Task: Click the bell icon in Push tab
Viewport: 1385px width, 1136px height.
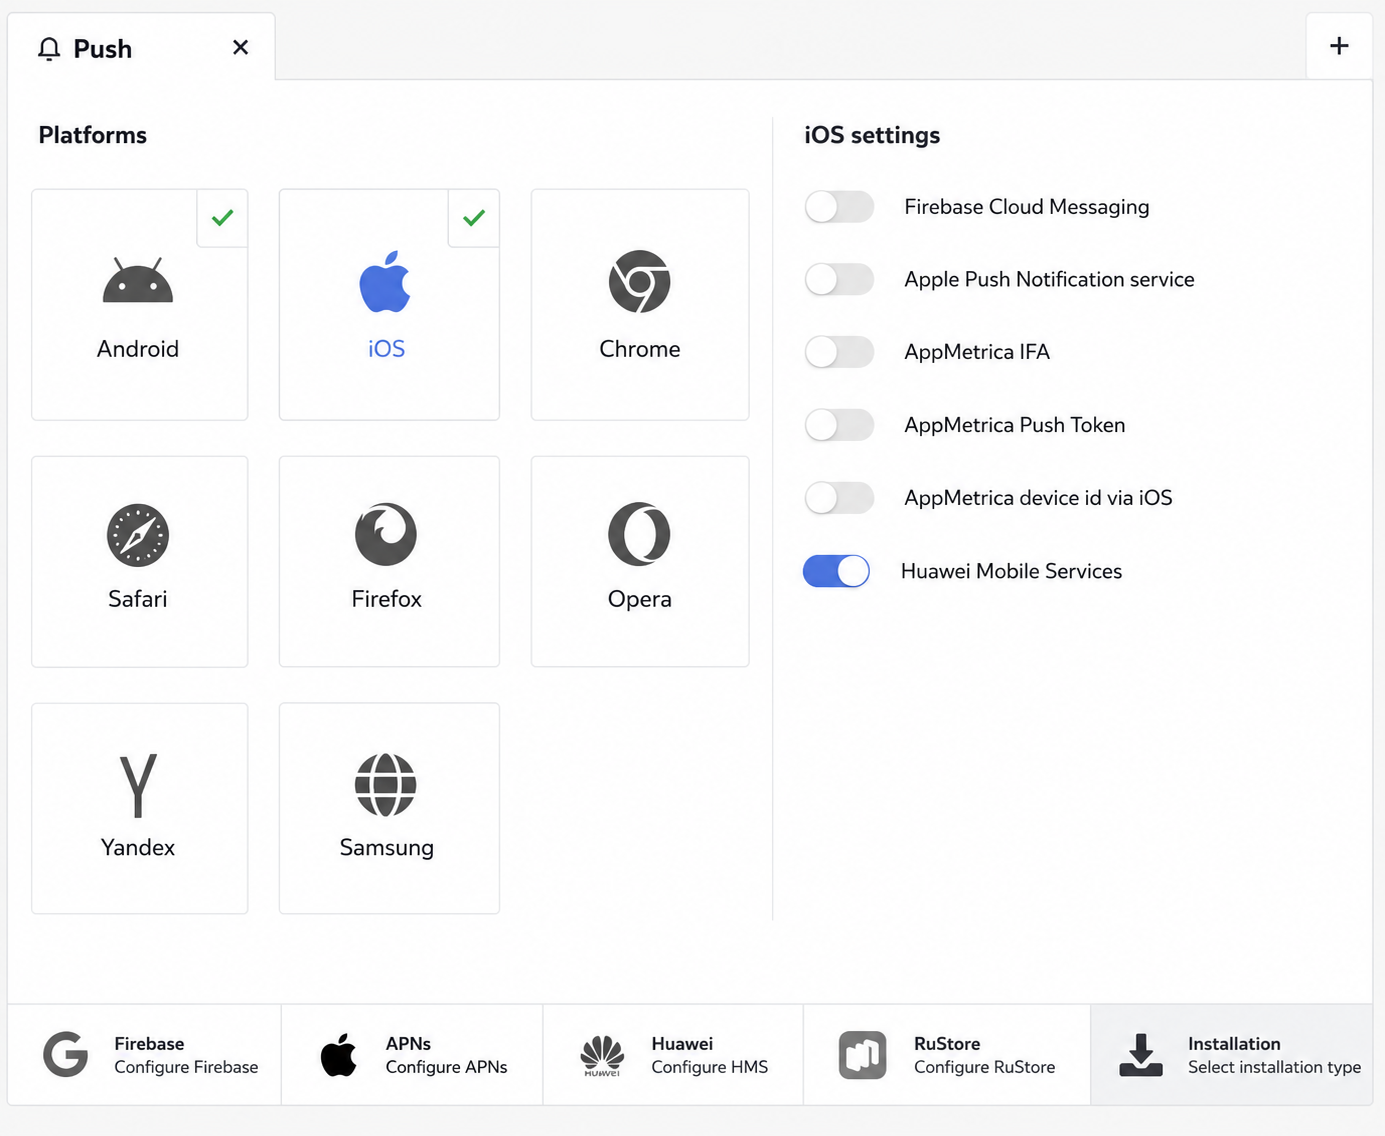Action: pyautogui.click(x=49, y=49)
